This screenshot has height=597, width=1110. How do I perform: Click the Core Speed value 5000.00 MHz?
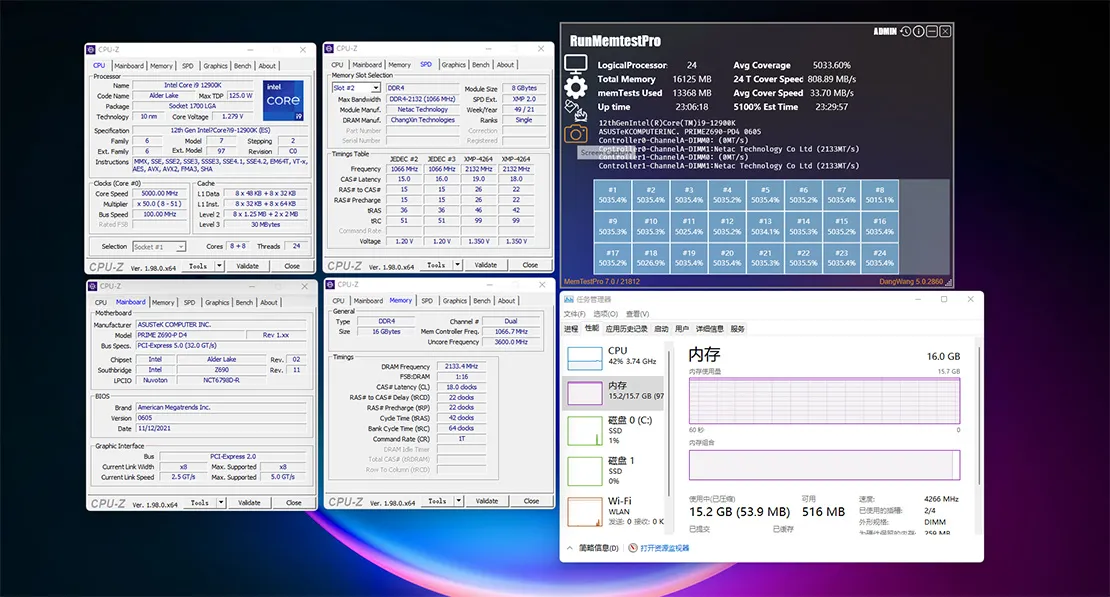[159, 193]
